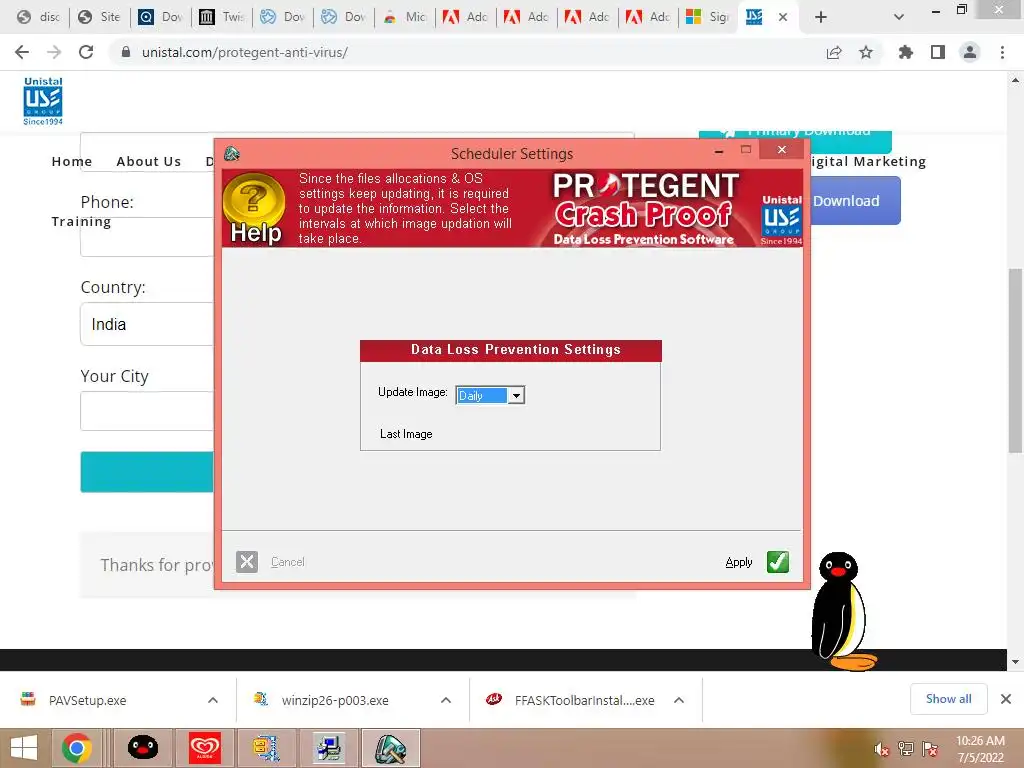Click the grey Cancel X icon
Image resolution: width=1024 pixels, height=768 pixels.
pyautogui.click(x=247, y=562)
